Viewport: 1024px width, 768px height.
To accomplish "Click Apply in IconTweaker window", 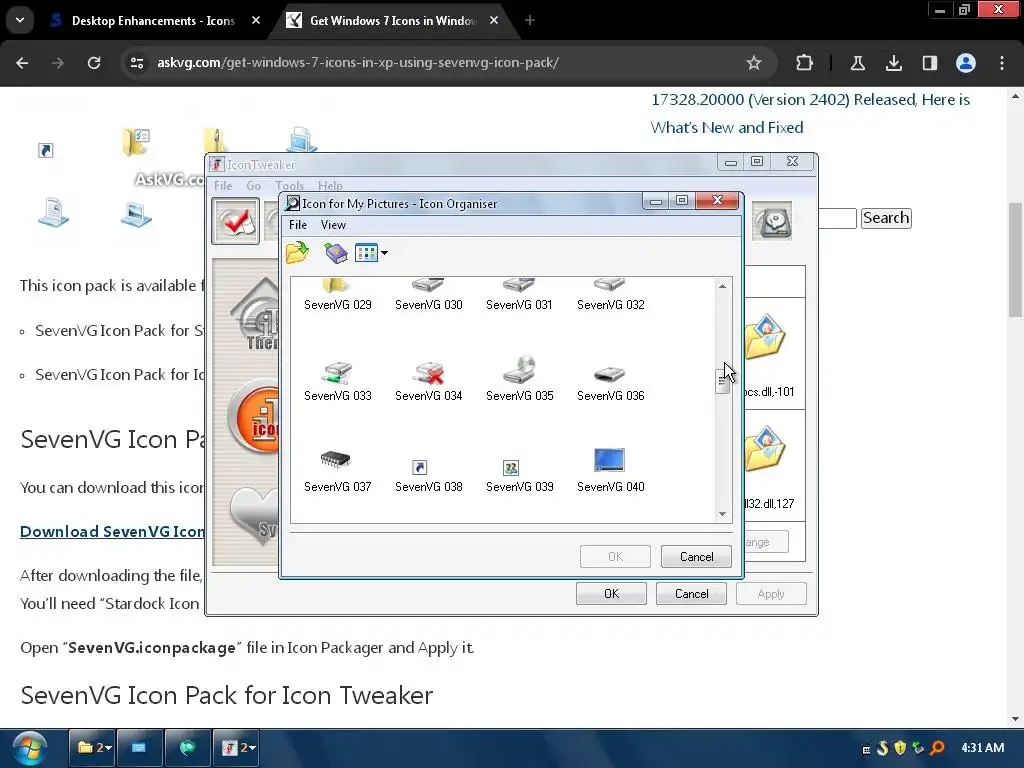I will [771, 594].
